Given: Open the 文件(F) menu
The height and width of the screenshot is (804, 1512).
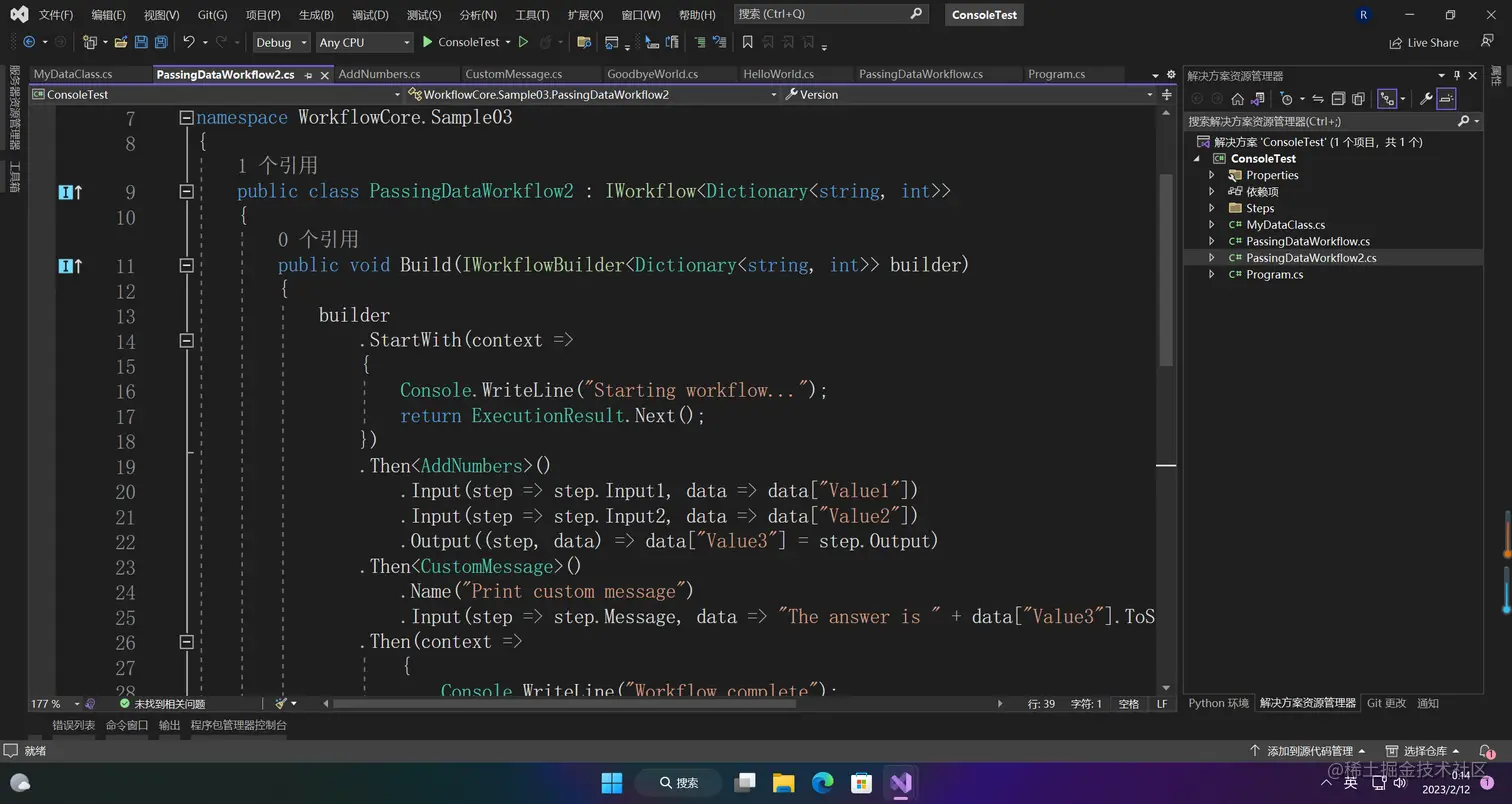Looking at the screenshot, I should point(56,15).
